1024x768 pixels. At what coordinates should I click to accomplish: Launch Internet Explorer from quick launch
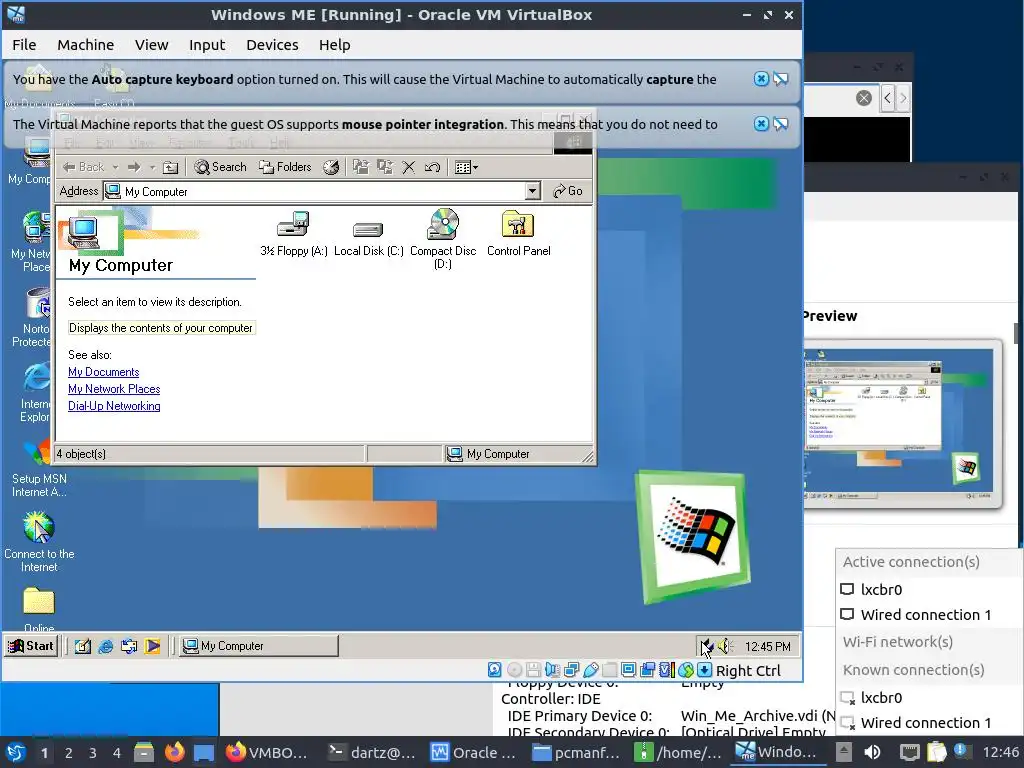coord(106,647)
